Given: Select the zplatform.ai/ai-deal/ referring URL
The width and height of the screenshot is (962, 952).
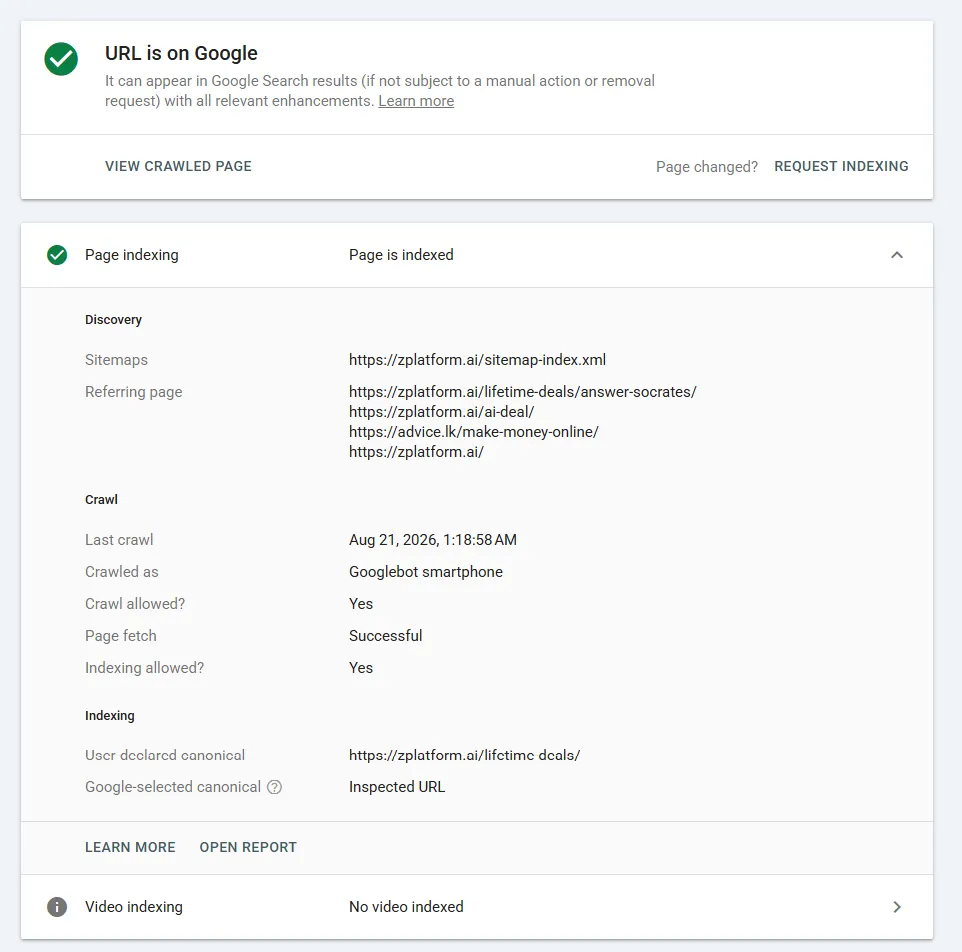Looking at the screenshot, I should [x=442, y=412].
